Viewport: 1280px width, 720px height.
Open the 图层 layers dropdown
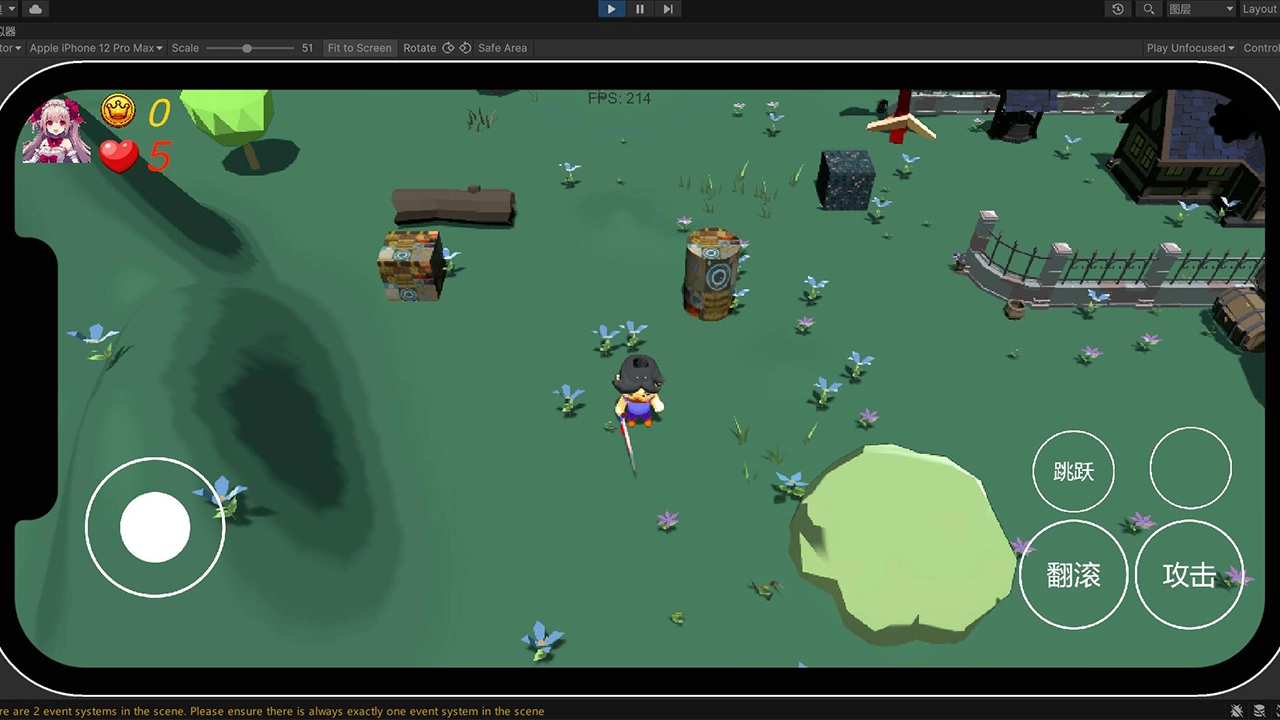point(1201,9)
